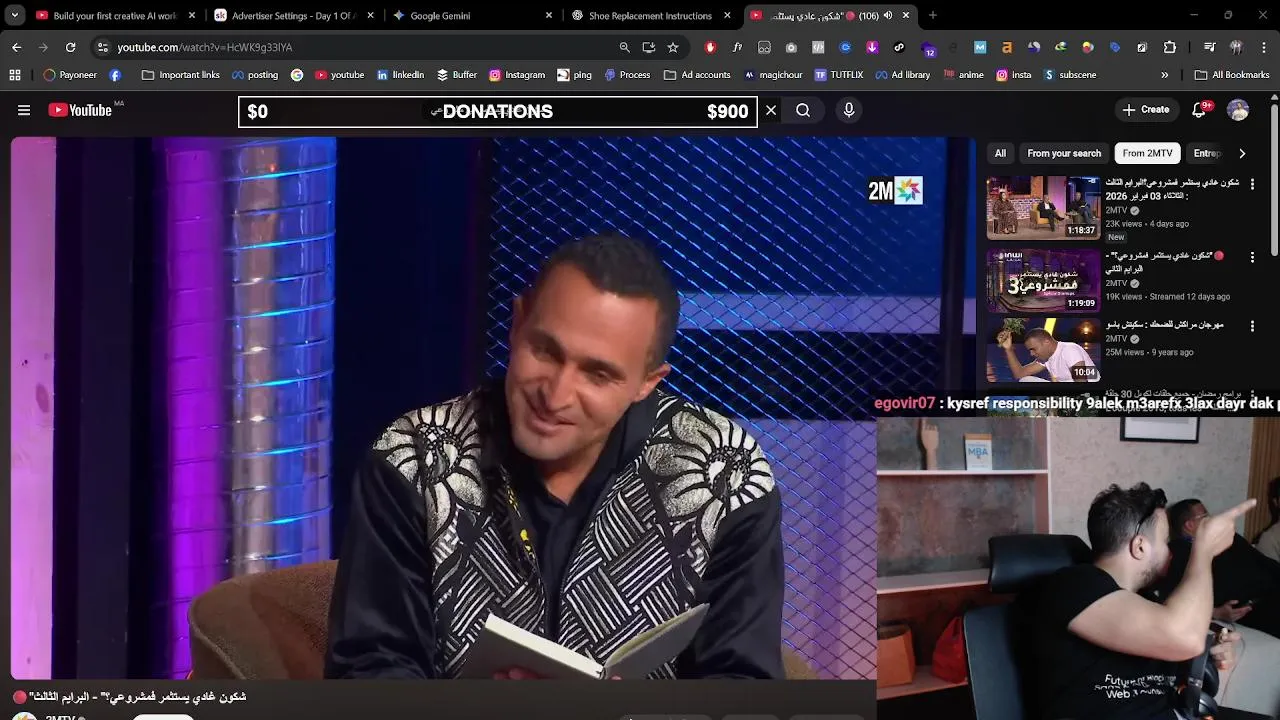Image resolution: width=1280 pixels, height=720 pixels.
Task: View site information icon in address bar
Action: 102,47
